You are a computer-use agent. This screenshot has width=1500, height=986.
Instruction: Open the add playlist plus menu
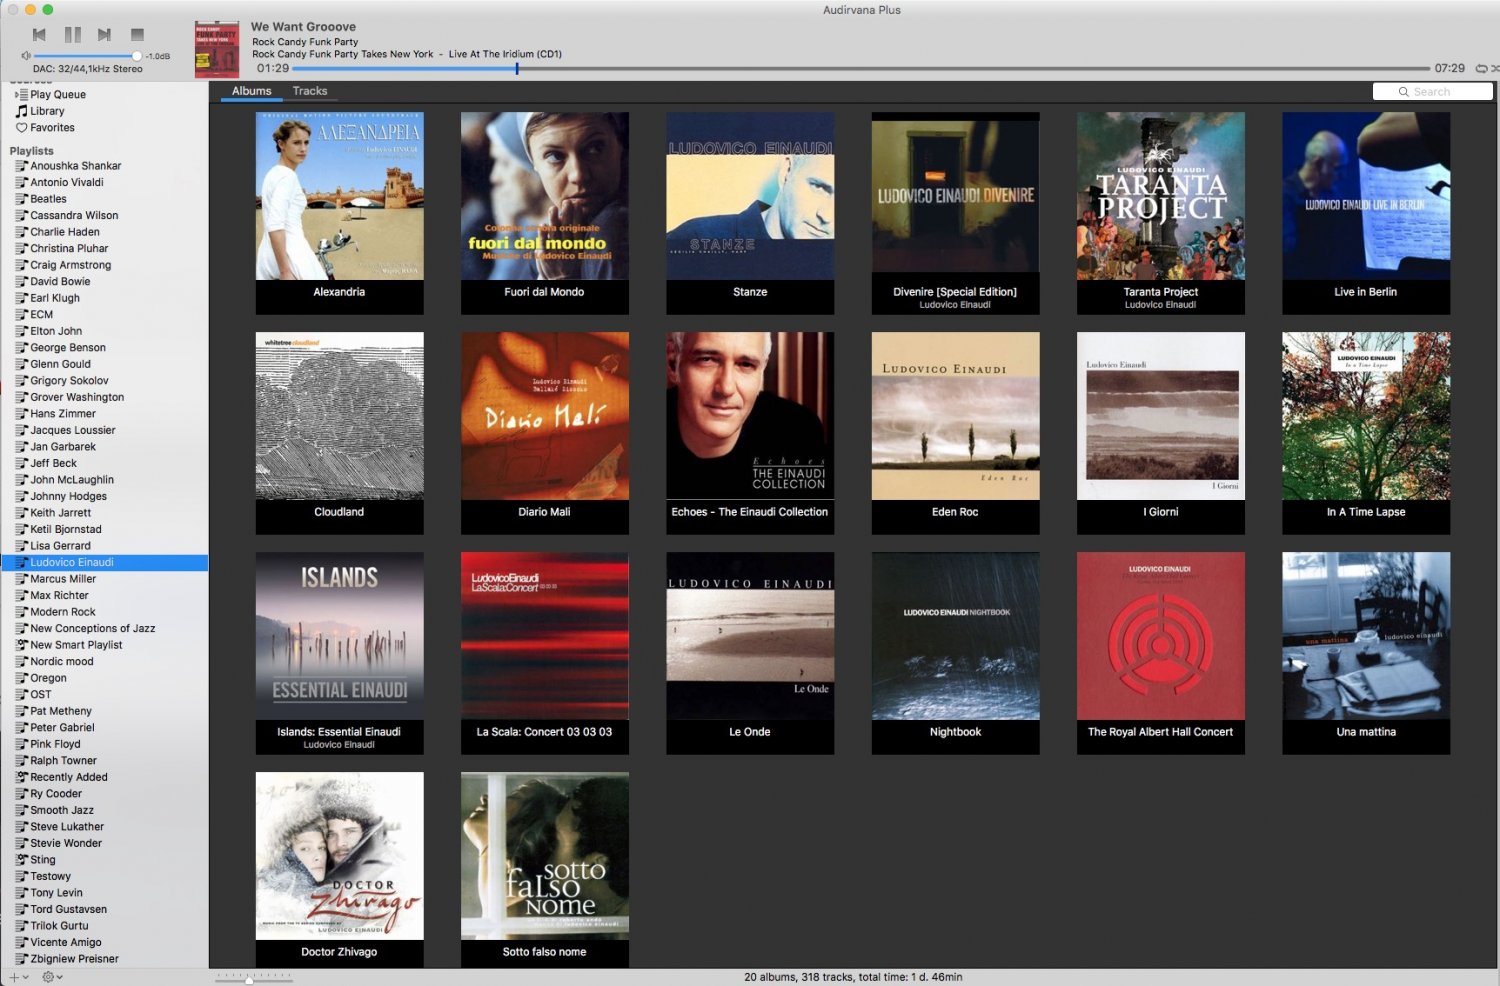[18, 977]
